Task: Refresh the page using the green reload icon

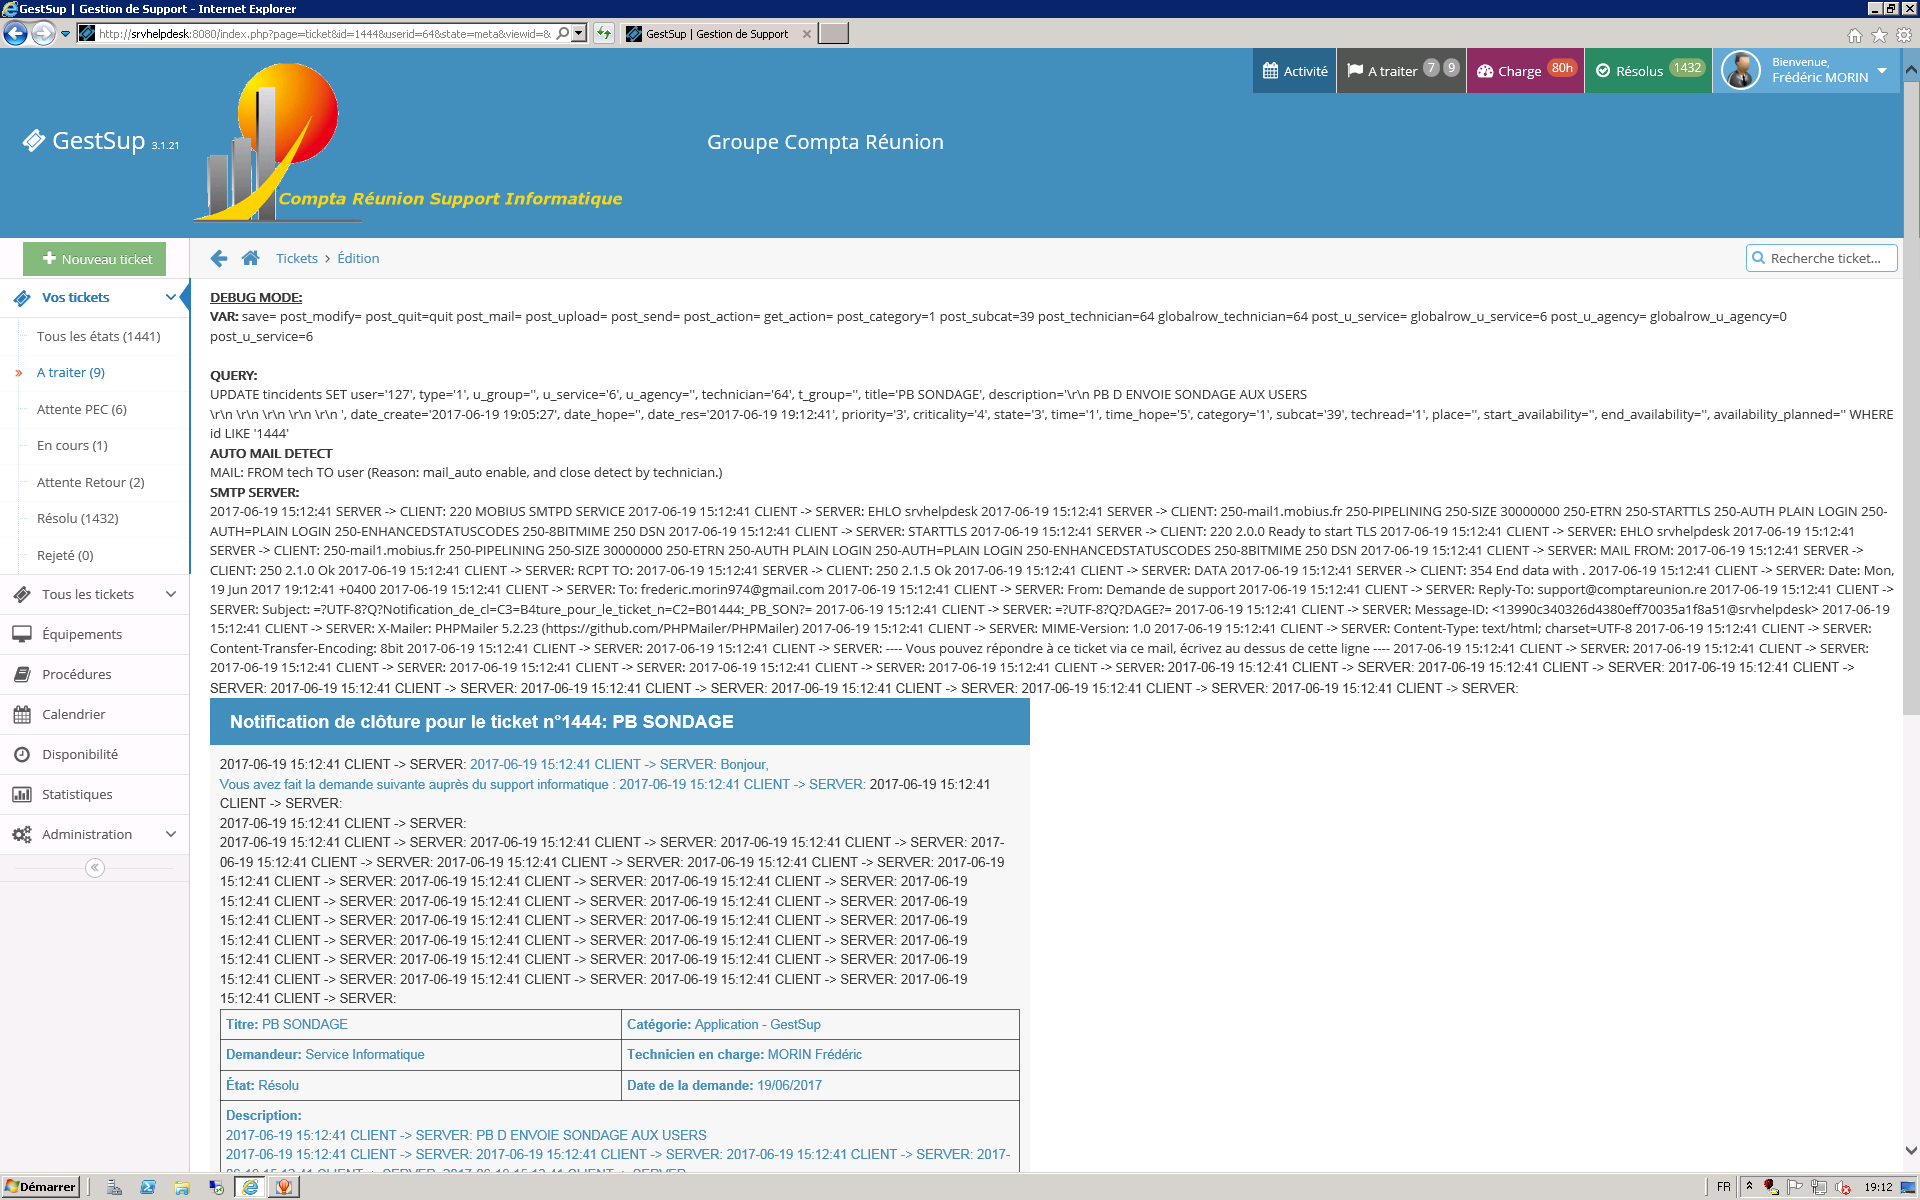Action: pyautogui.click(x=604, y=34)
